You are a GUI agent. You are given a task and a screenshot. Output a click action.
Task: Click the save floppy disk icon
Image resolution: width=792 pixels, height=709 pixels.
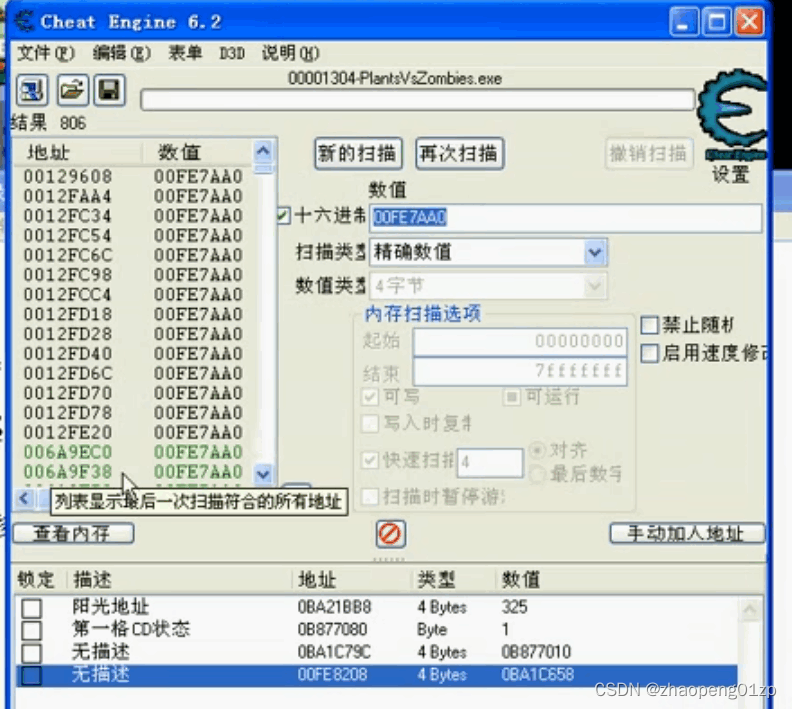tap(109, 90)
